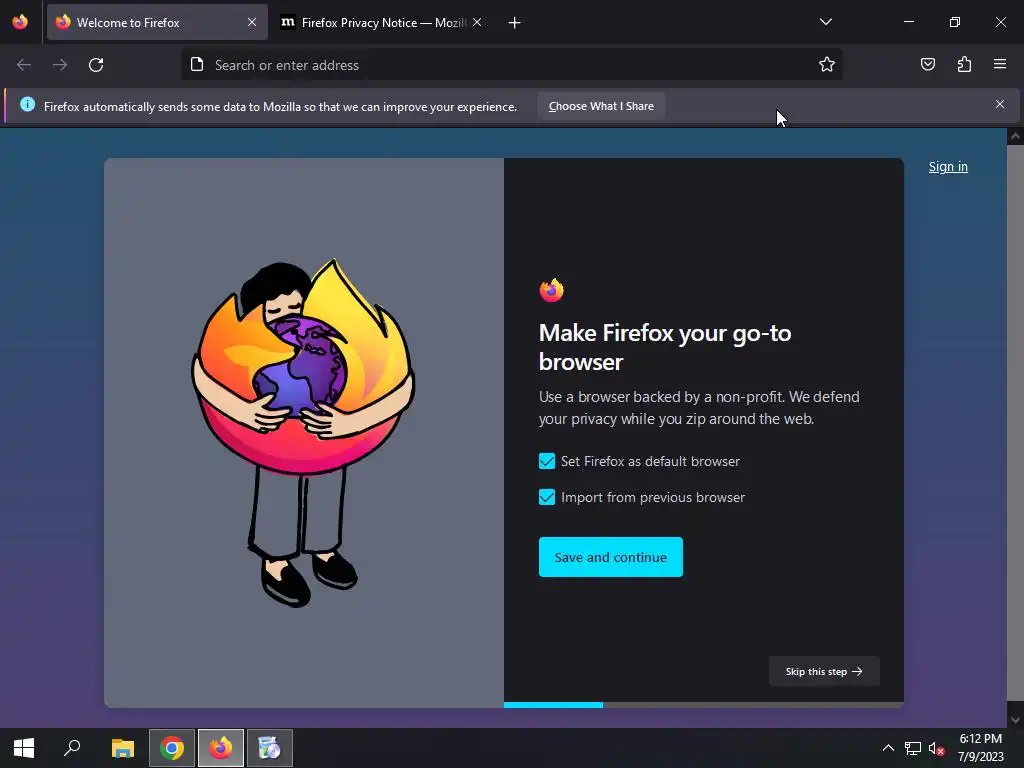Open the Windows Start menu
Screen dimensions: 1024x768
tap(24, 748)
